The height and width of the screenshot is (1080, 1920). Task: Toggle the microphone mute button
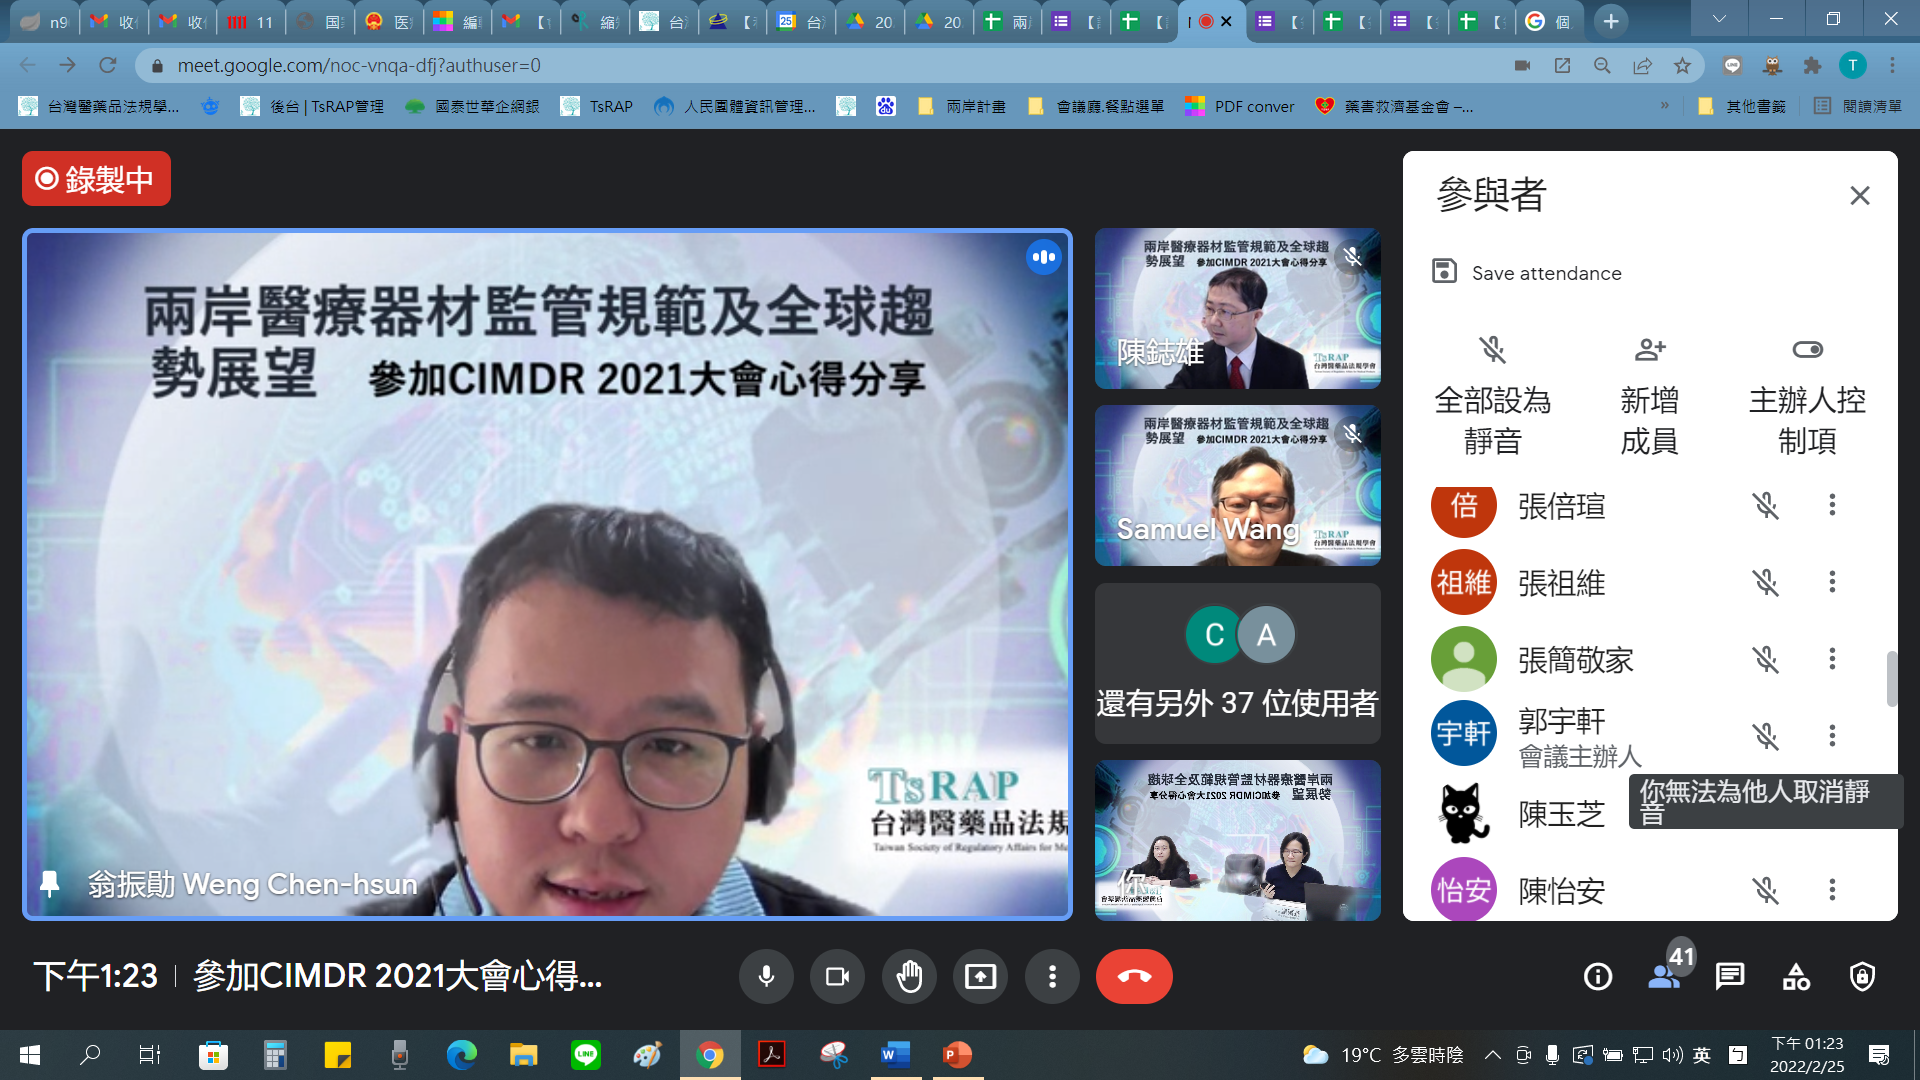(x=766, y=976)
